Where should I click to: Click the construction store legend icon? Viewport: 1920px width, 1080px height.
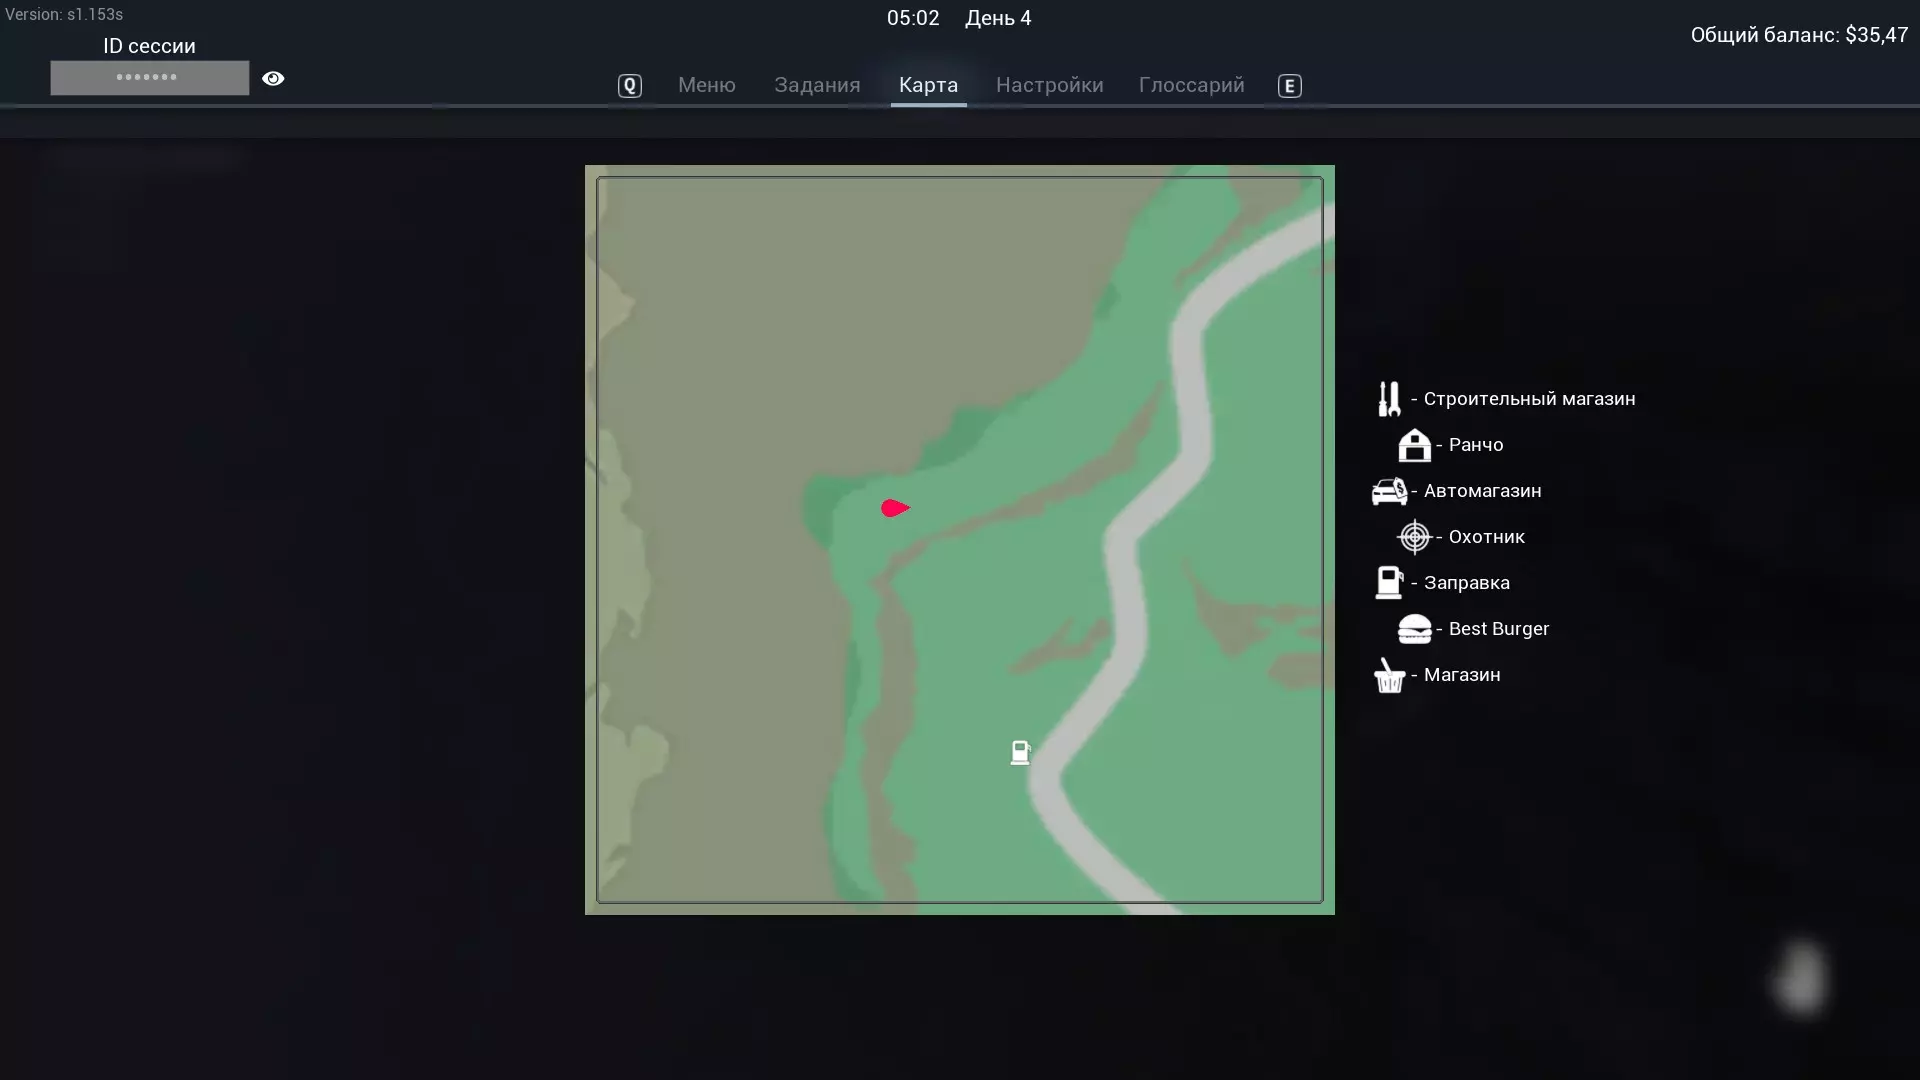pyautogui.click(x=1389, y=399)
